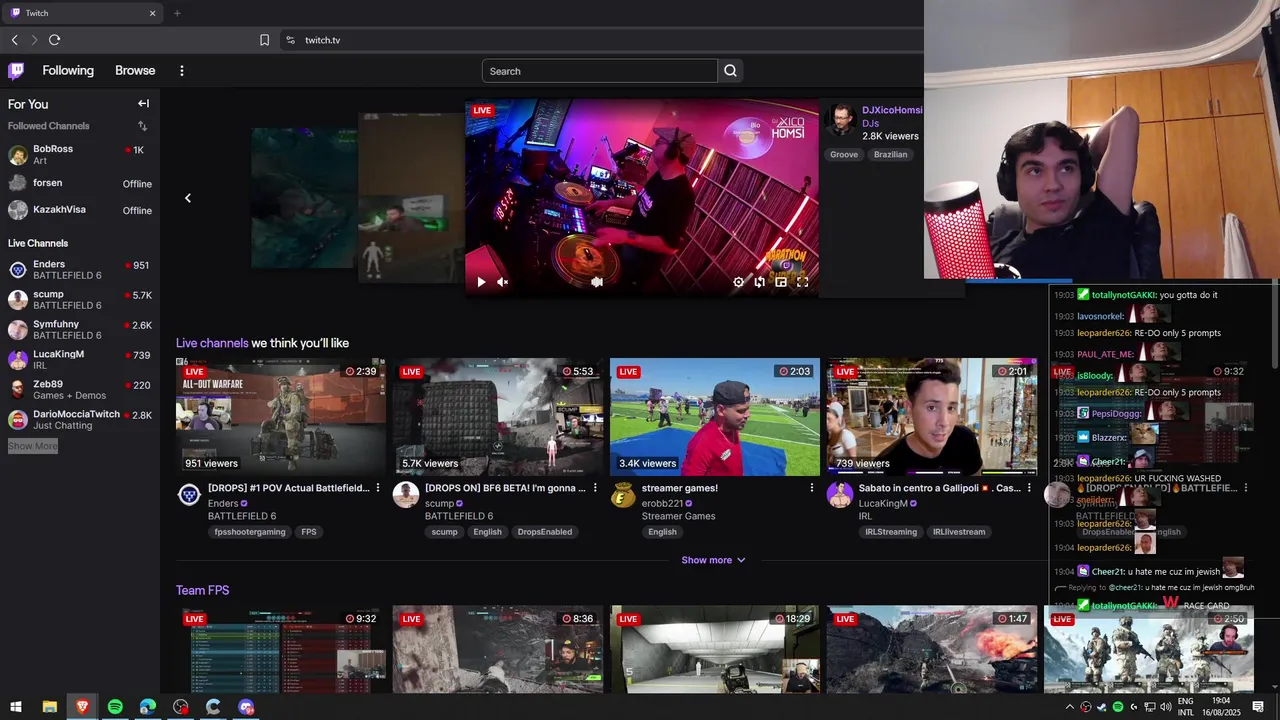1280x720 pixels.
Task: Expand sidebar list with Show More
Action: tap(33, 446)
